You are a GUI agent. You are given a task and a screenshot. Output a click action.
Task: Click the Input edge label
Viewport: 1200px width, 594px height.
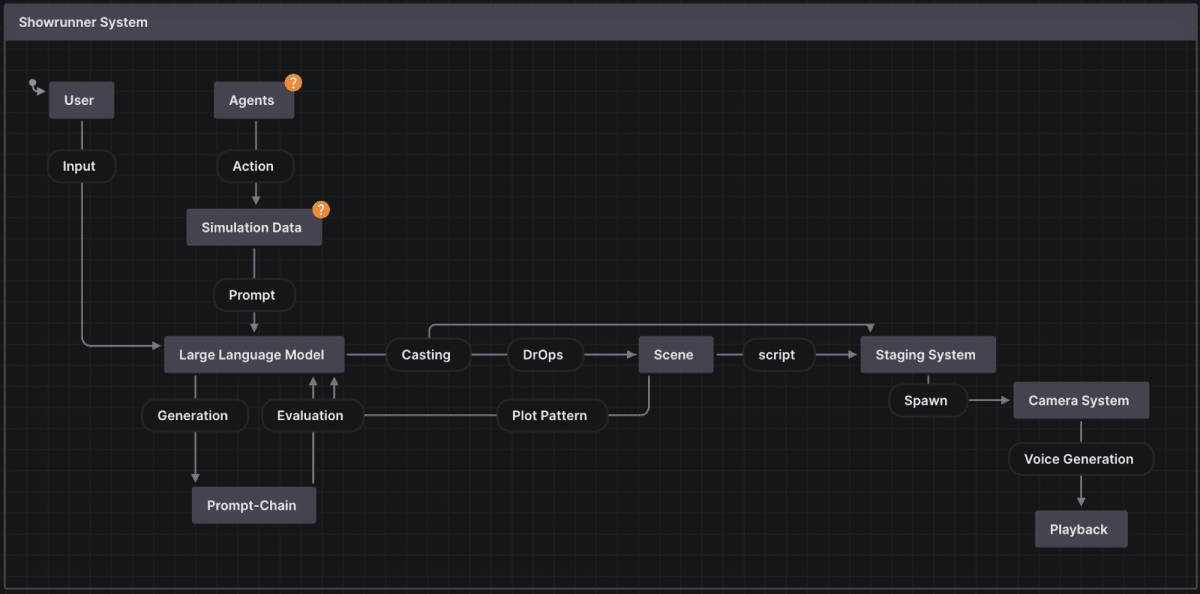click(81, 166)
